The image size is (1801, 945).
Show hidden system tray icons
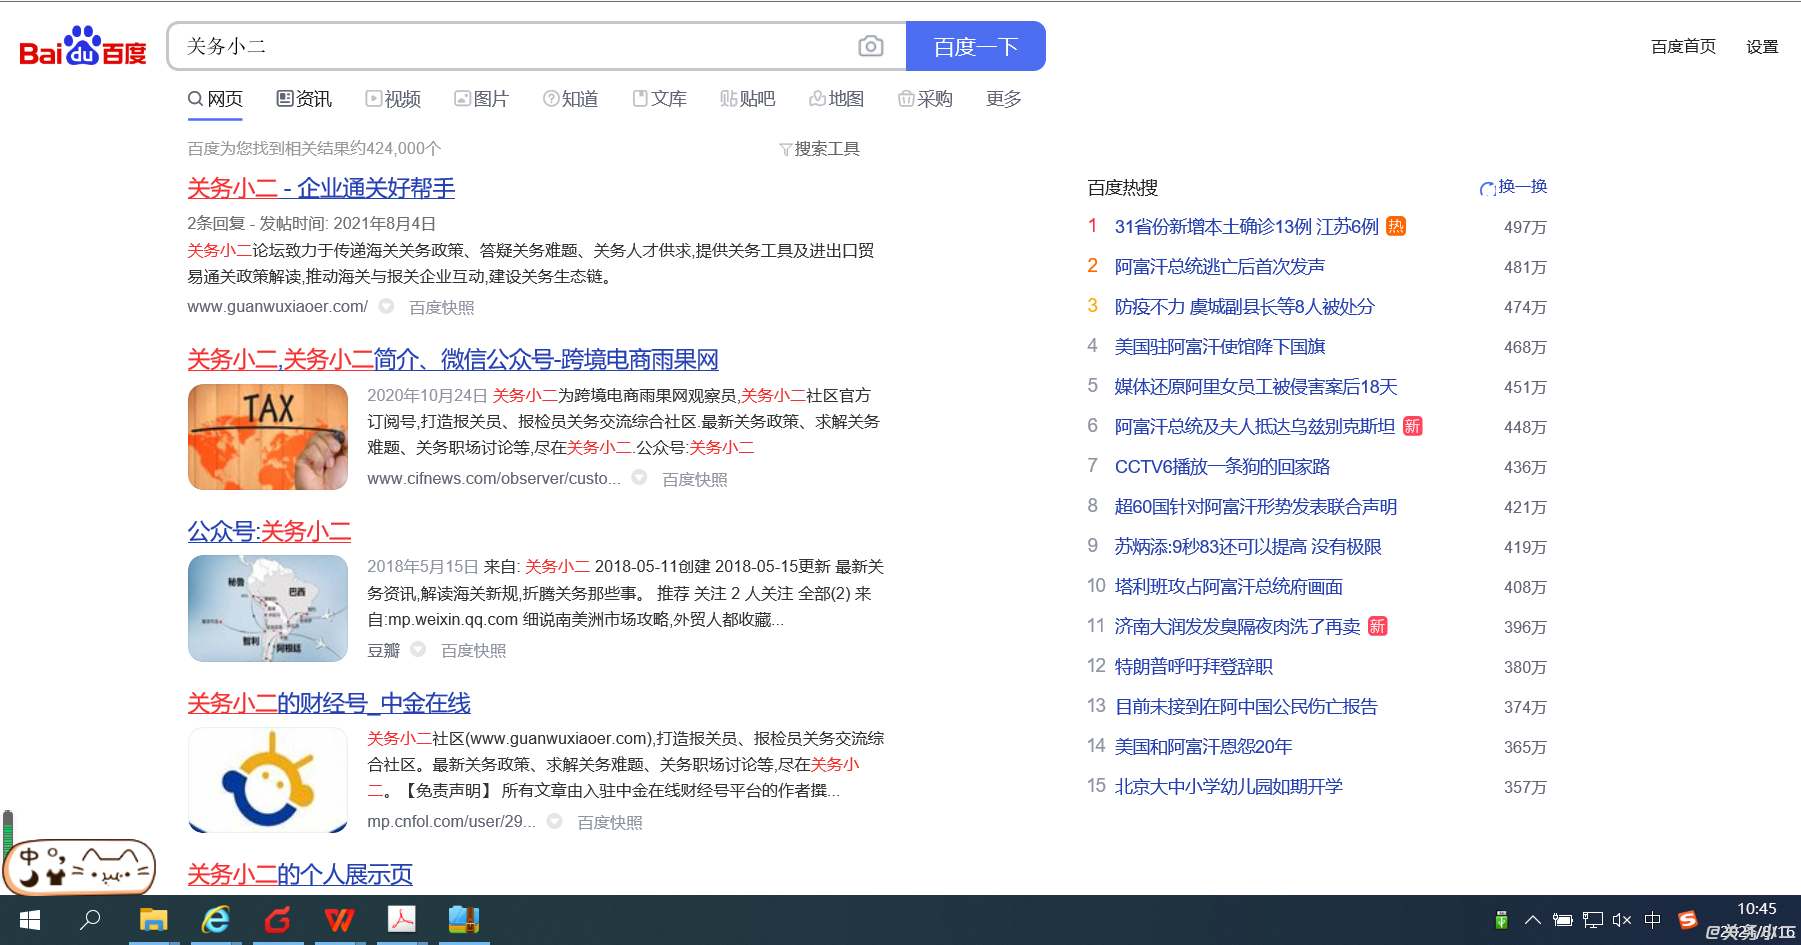pos(1532,920)
